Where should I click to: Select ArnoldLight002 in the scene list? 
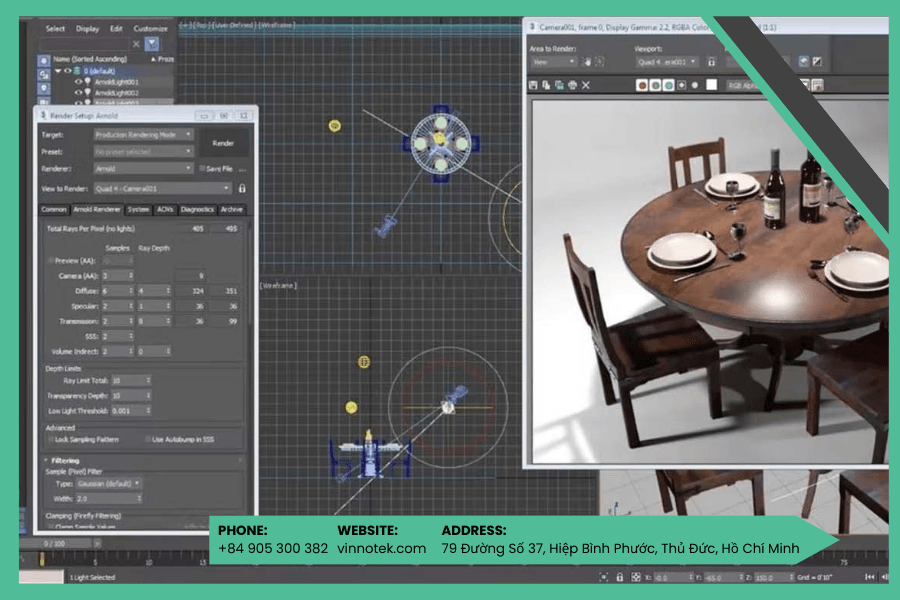(x=117, y=92)
